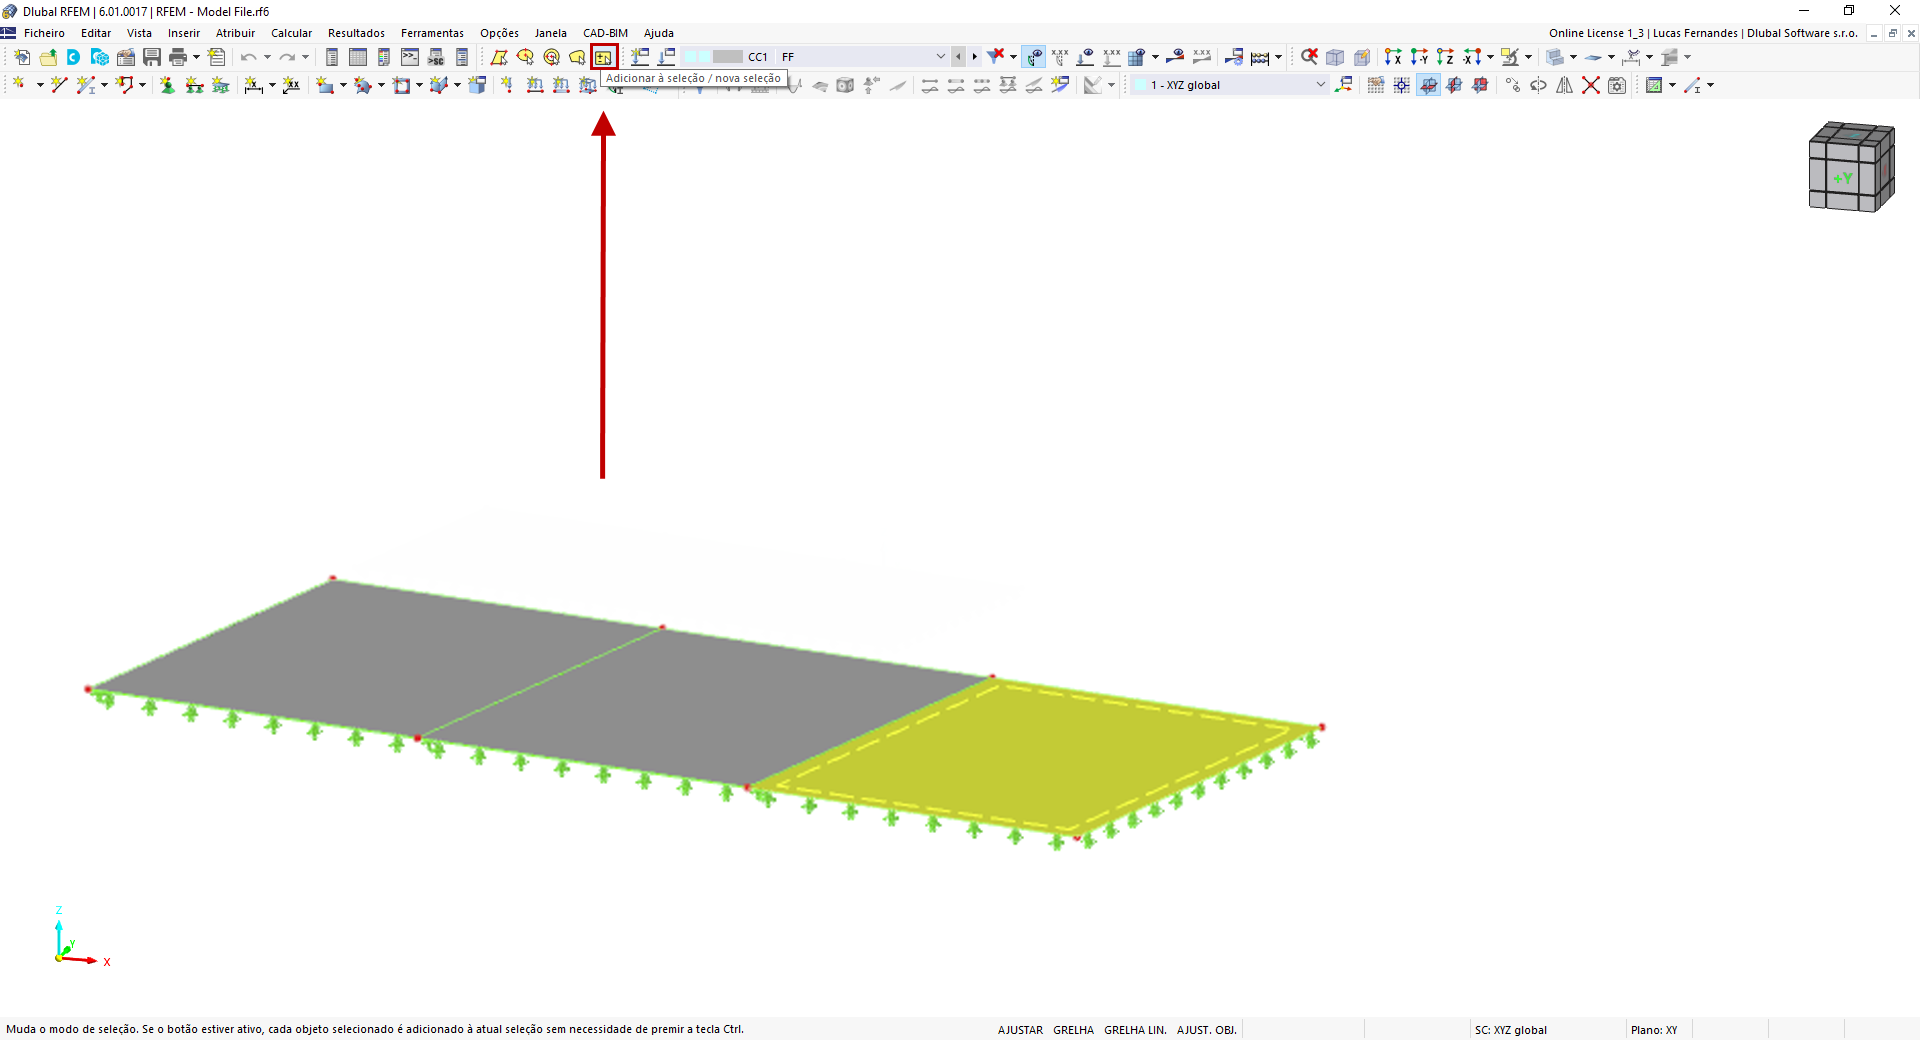Screen dimensions: 1920x1040
Task: Click the SC: XYZ global status field
Action: point(1510,1030)
